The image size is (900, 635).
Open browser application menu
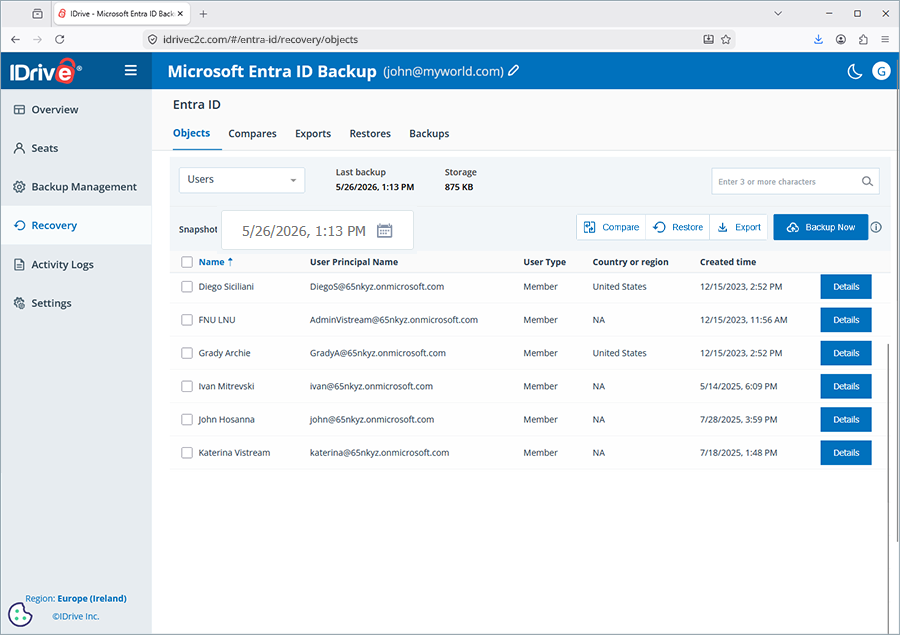(x=885, y=40)
